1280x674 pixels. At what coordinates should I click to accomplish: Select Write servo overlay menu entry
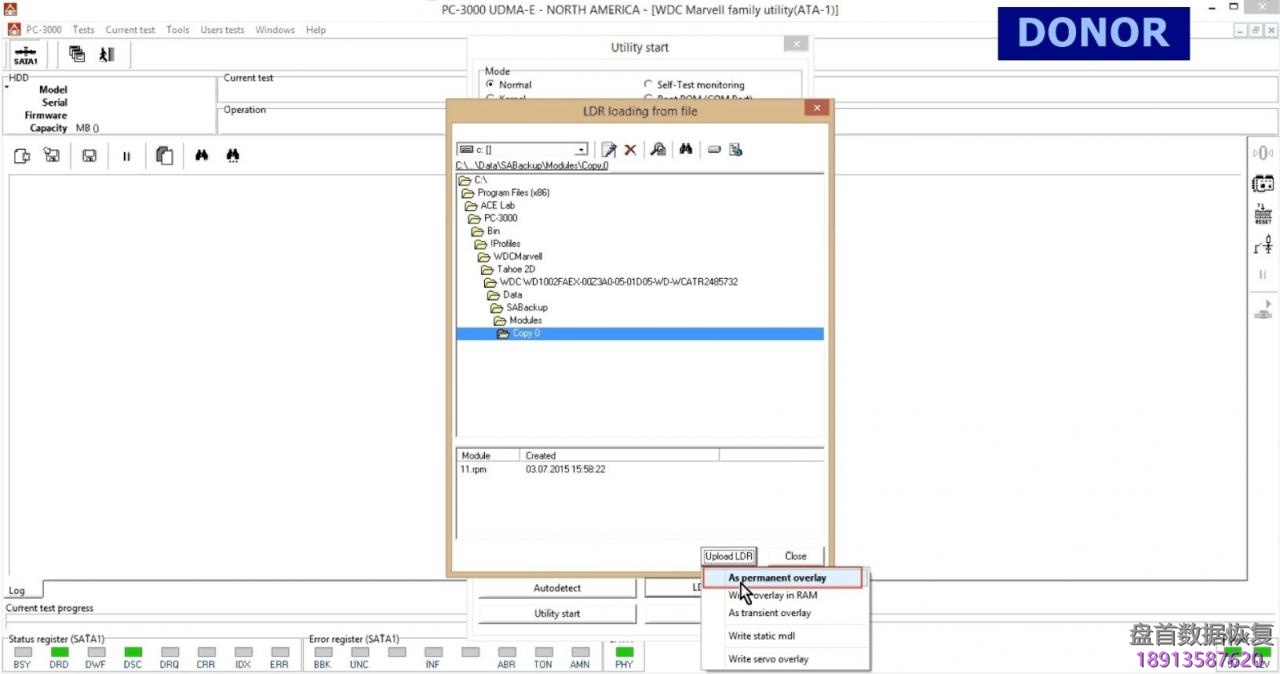(x=768, y=659)
